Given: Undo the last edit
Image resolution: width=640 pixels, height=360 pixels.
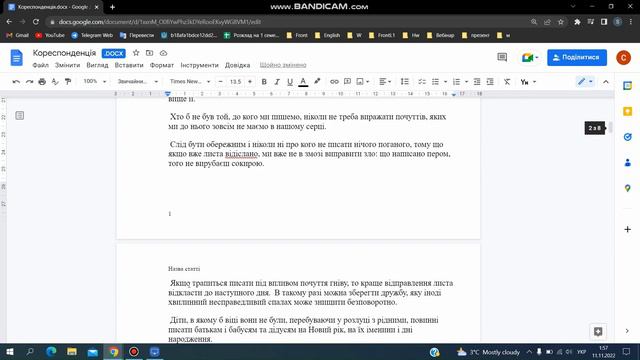Looking at the screenshot, I should point(16,82).
